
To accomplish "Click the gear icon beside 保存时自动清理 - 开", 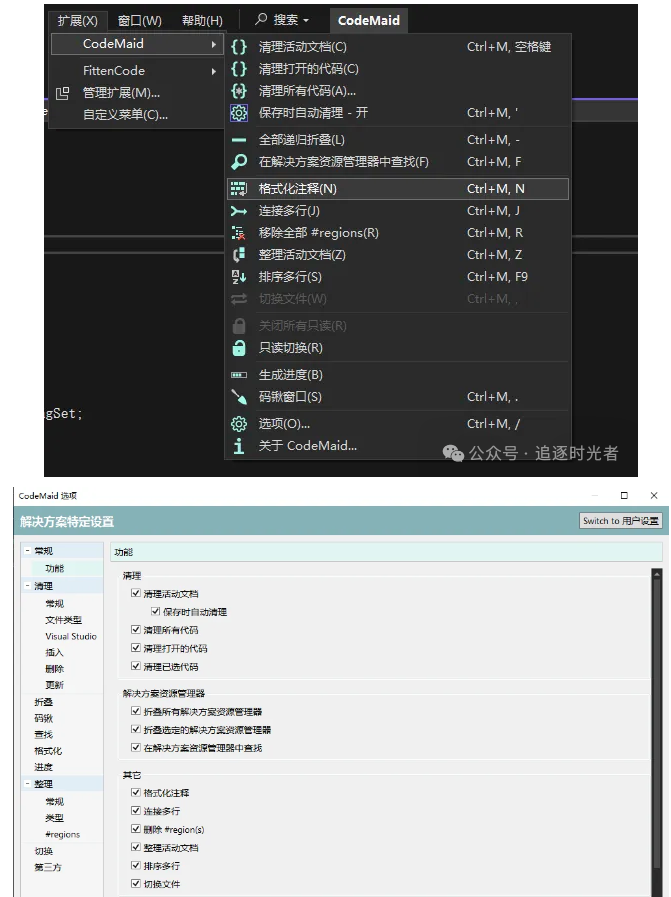I will coord(239,113).
